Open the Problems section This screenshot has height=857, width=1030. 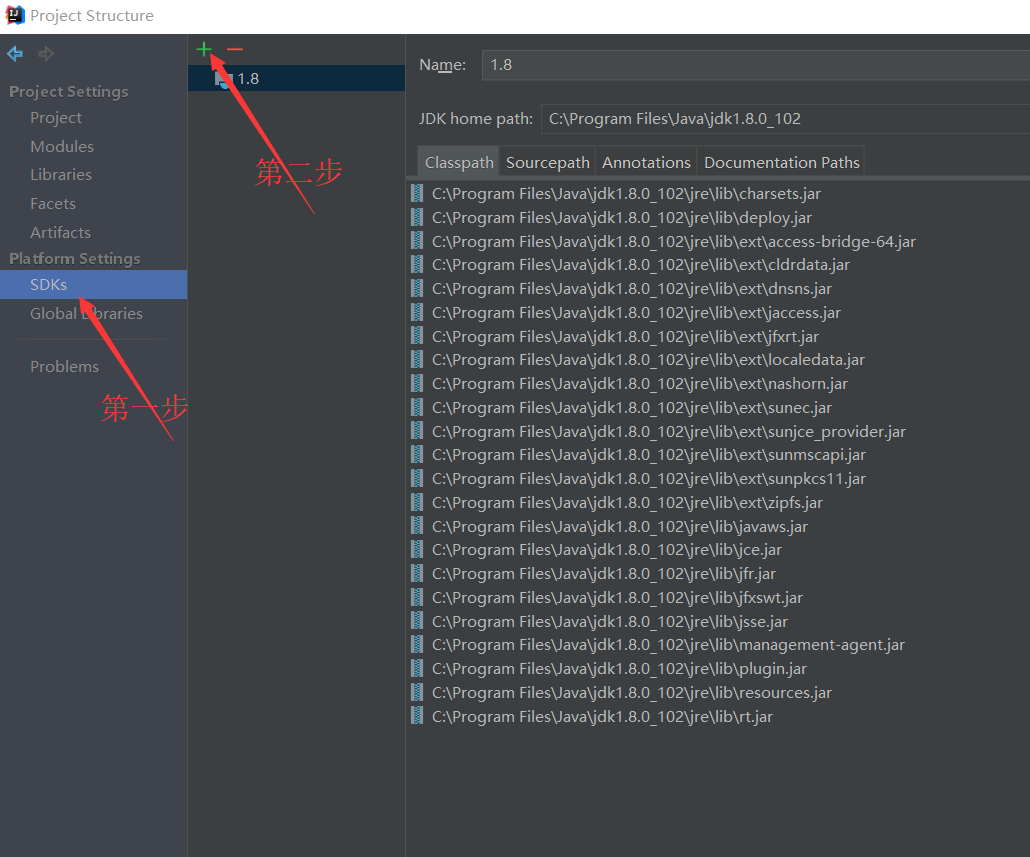click(x=64, y=366)
